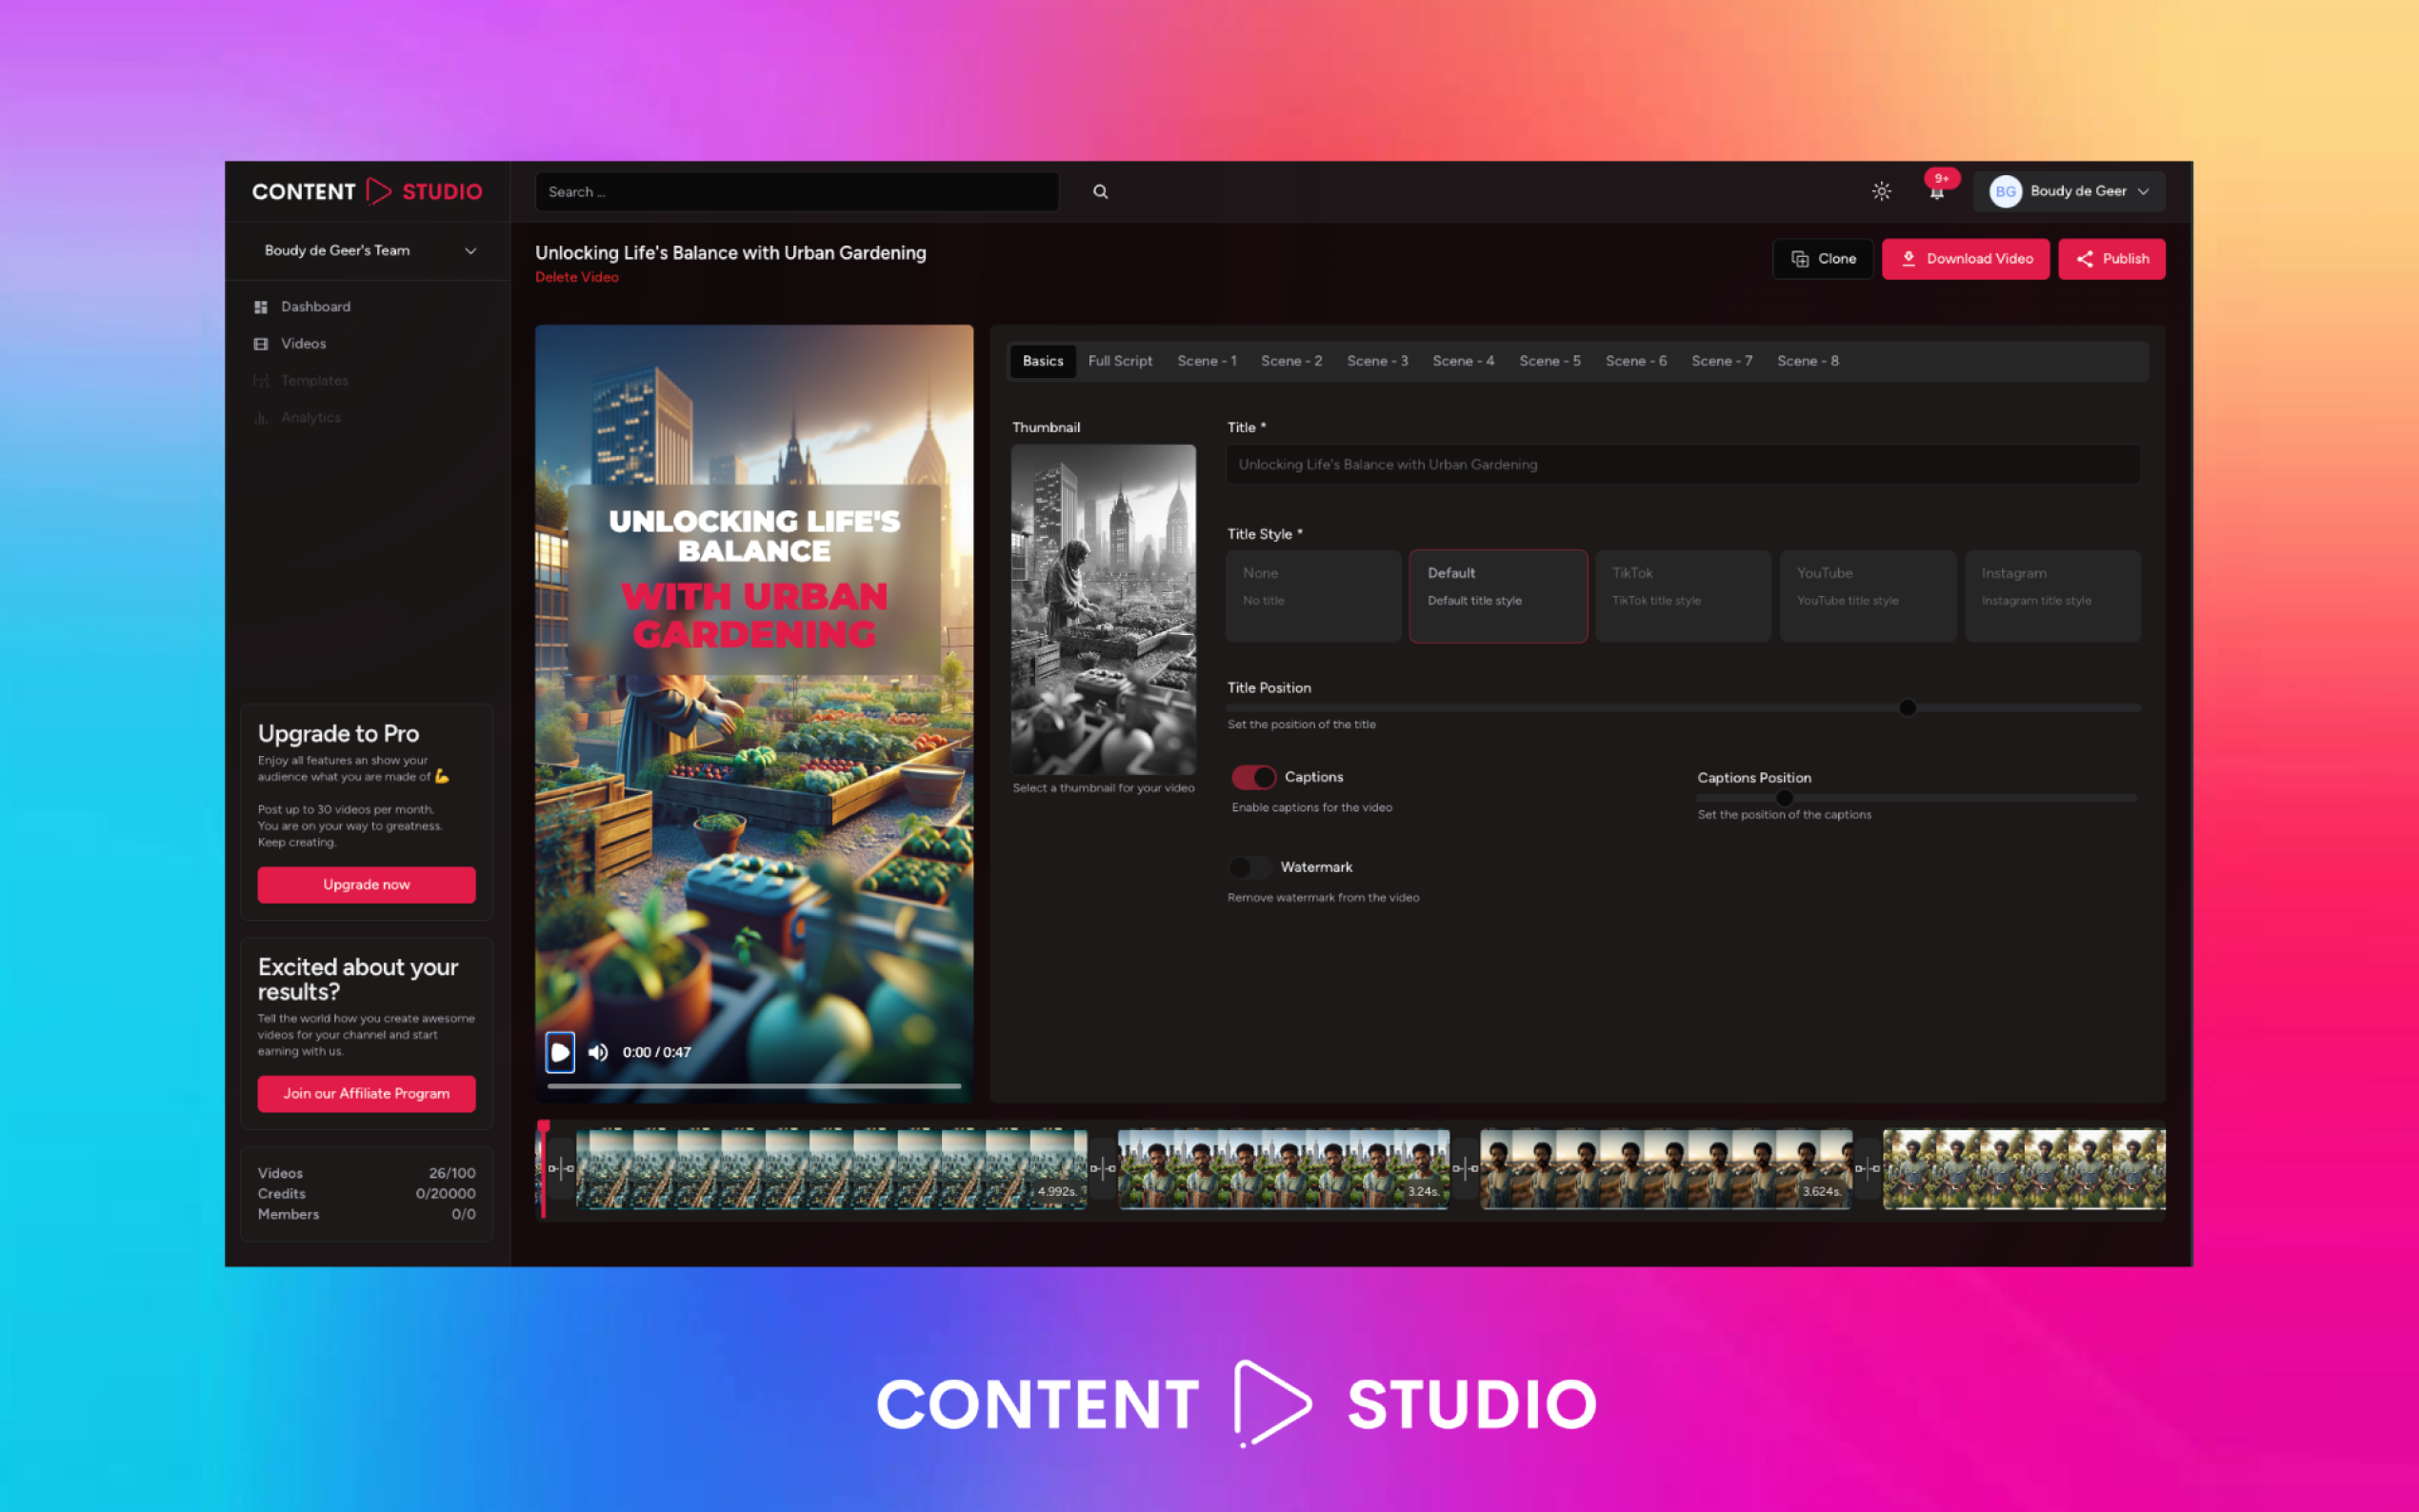Click the Videos count "26/100"
Viewport: 2419px width, 1512px height.
point(452,1173)
